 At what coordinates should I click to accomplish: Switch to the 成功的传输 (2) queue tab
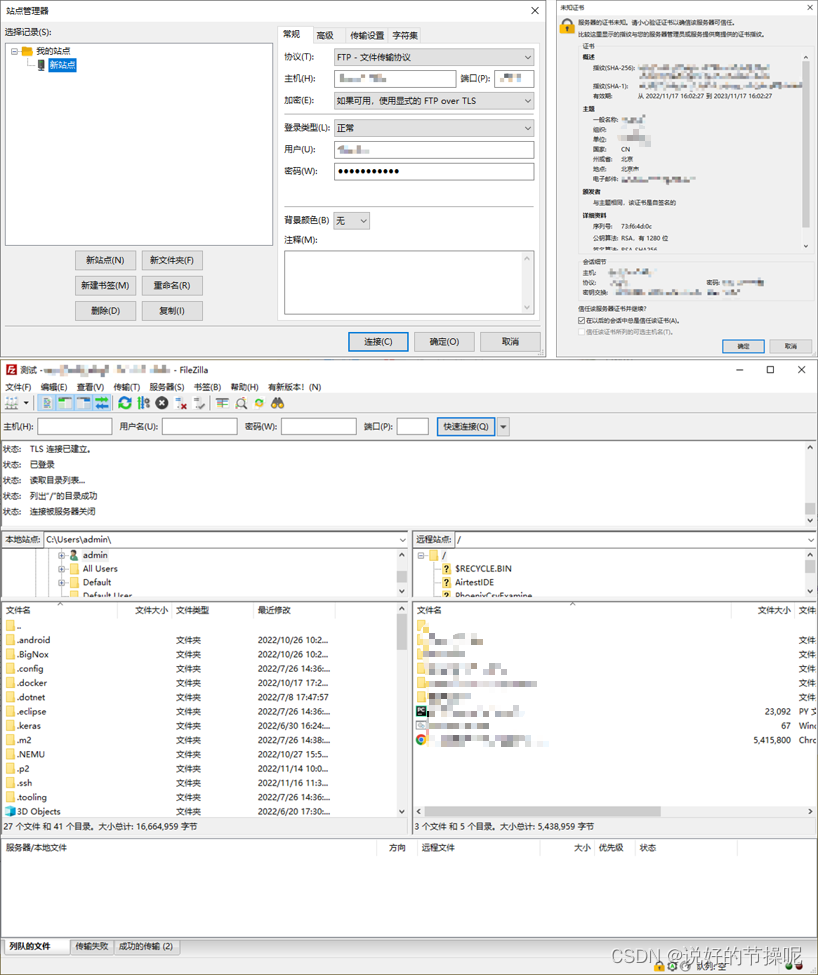click(145, 946)
